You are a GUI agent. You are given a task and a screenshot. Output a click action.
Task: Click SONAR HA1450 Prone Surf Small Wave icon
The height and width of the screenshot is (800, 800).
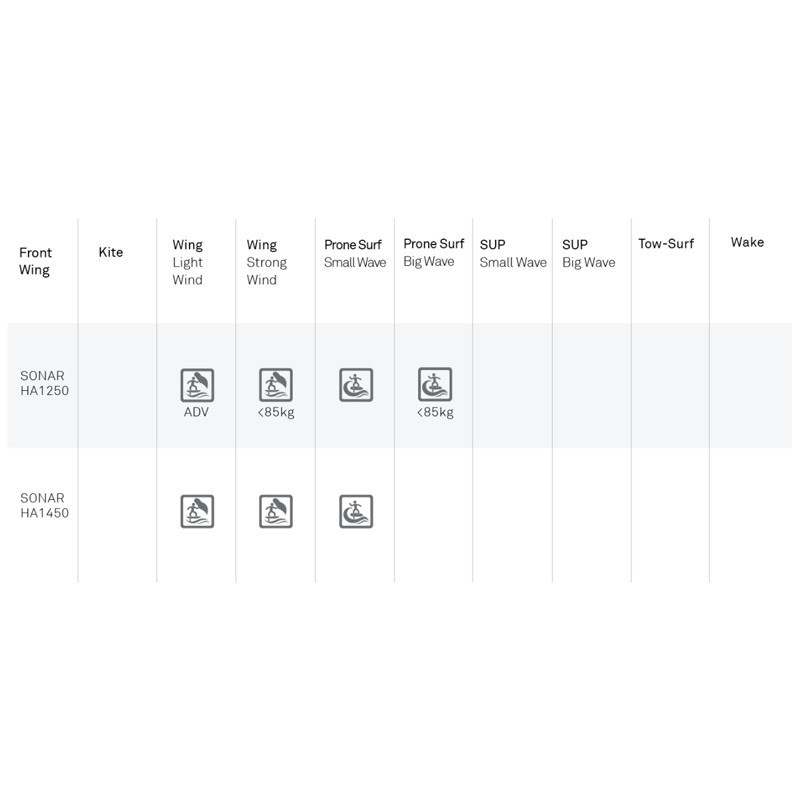coord(355,511)
